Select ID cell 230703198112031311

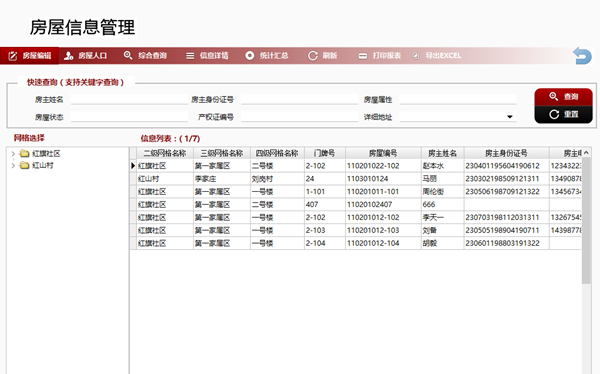506,217
